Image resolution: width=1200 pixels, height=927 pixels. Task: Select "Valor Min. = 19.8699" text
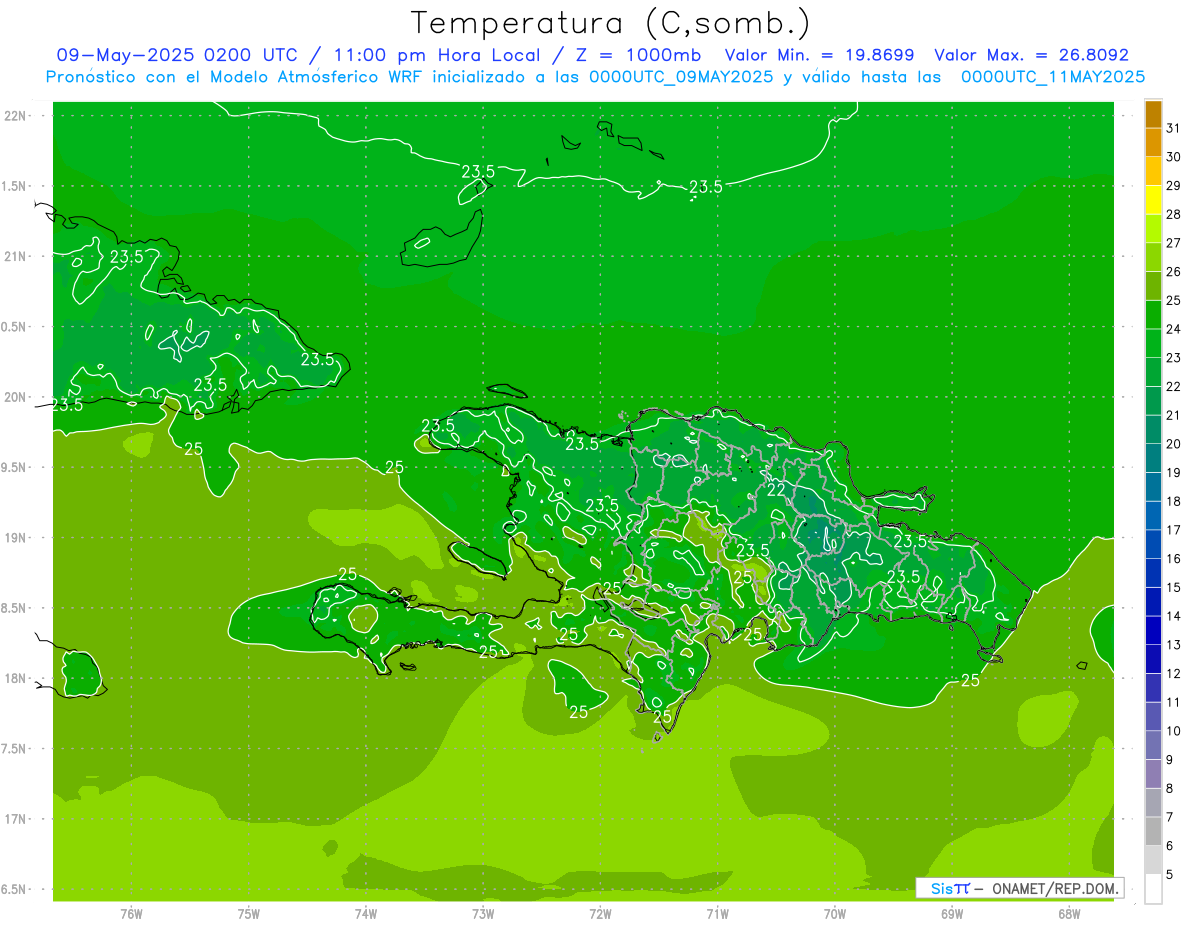[818, 55]
